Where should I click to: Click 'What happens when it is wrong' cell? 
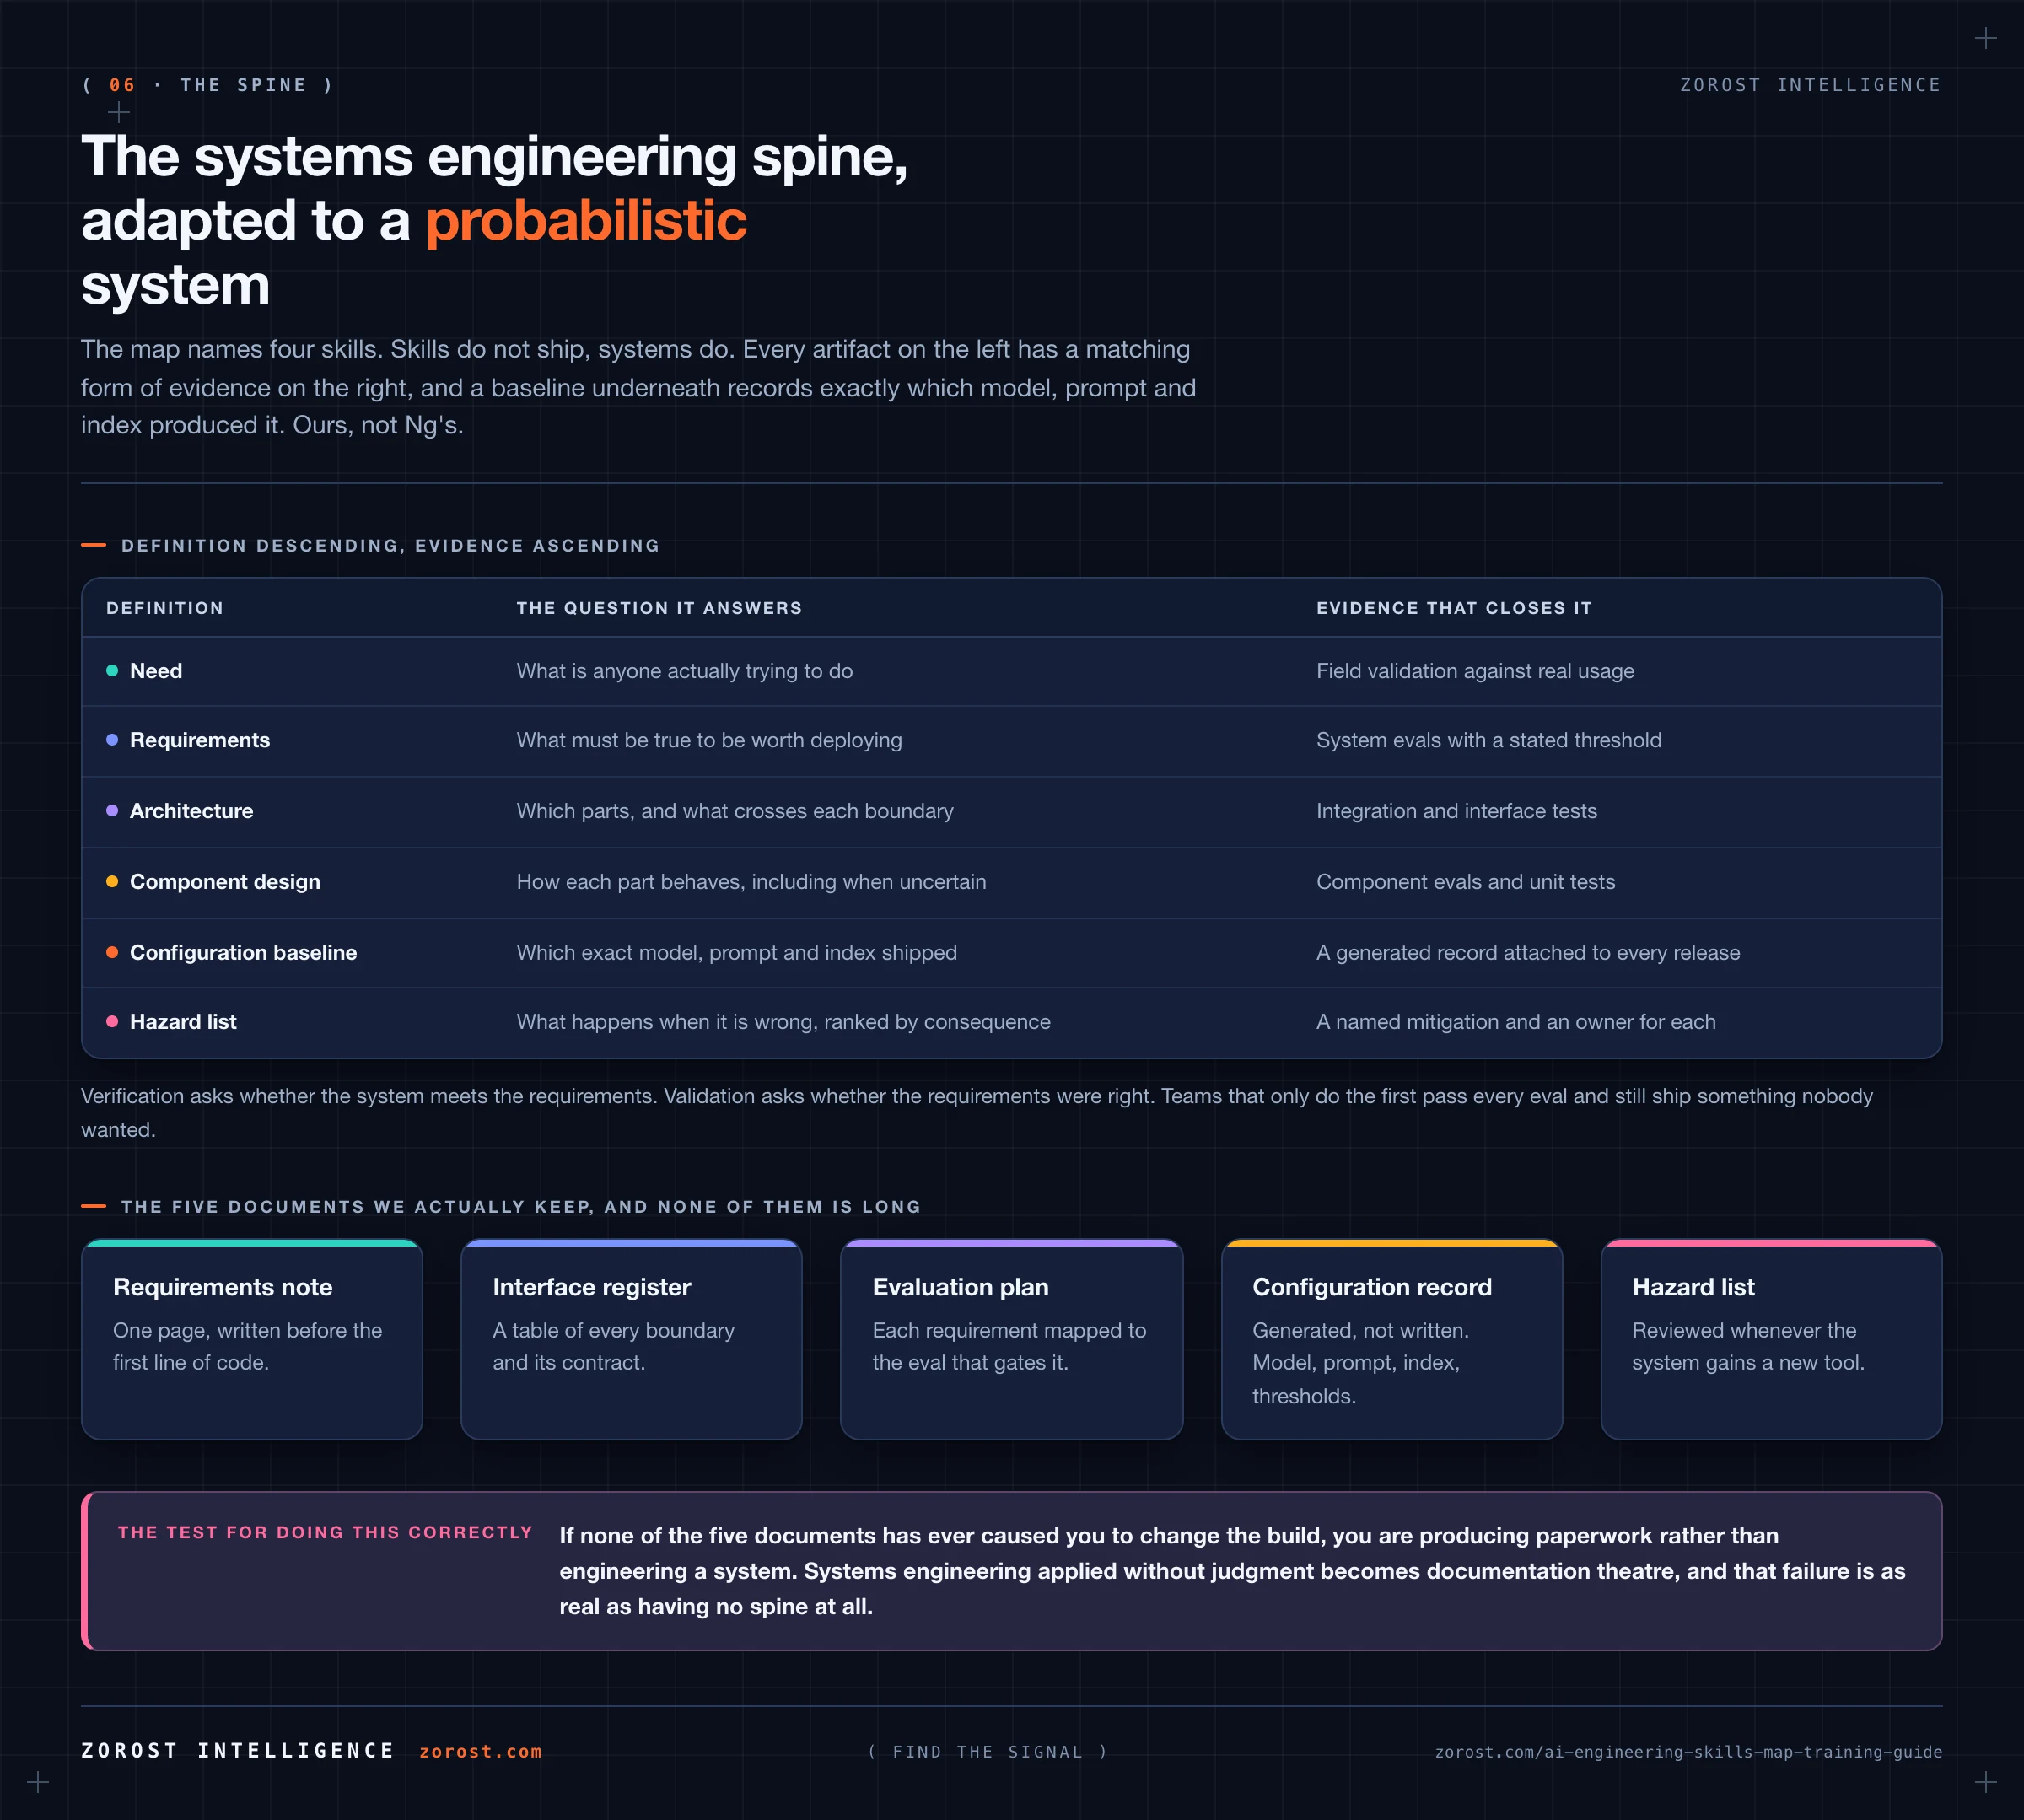tap(783, 1022)
